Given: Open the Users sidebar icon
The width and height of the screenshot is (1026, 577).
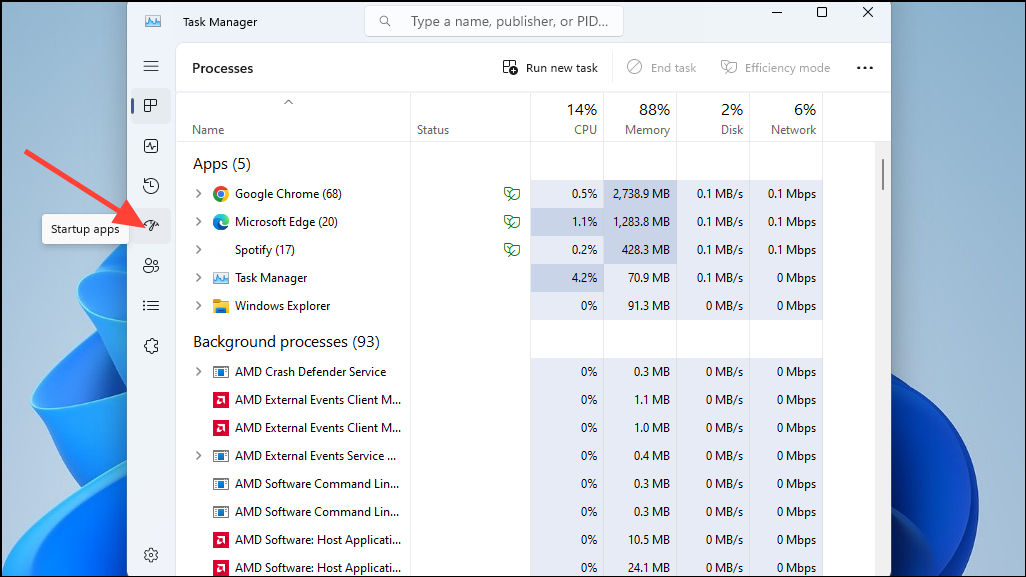Looking at the screenshot, I should (x=151, y=266).
